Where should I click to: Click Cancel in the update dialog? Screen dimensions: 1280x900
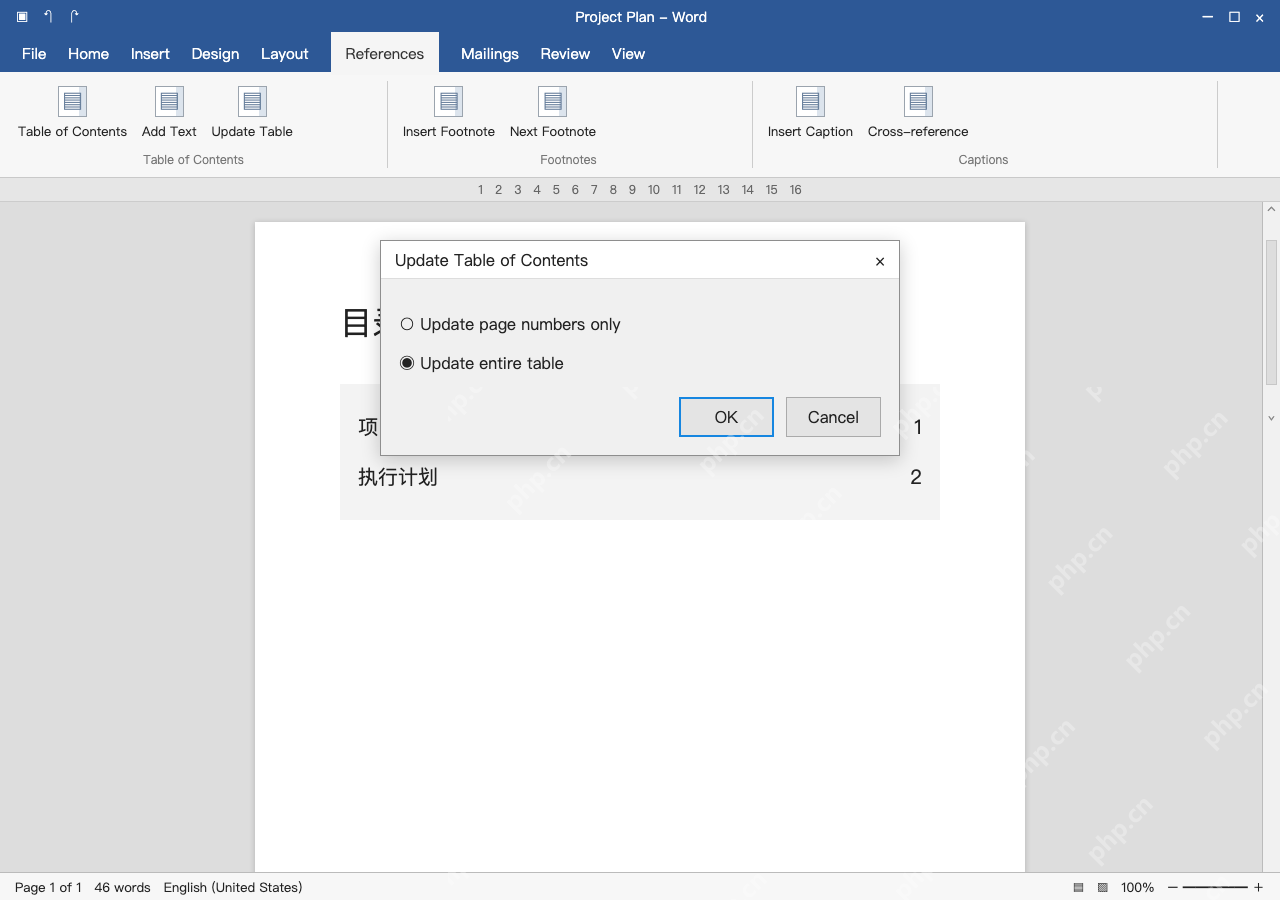pos(833,417)
